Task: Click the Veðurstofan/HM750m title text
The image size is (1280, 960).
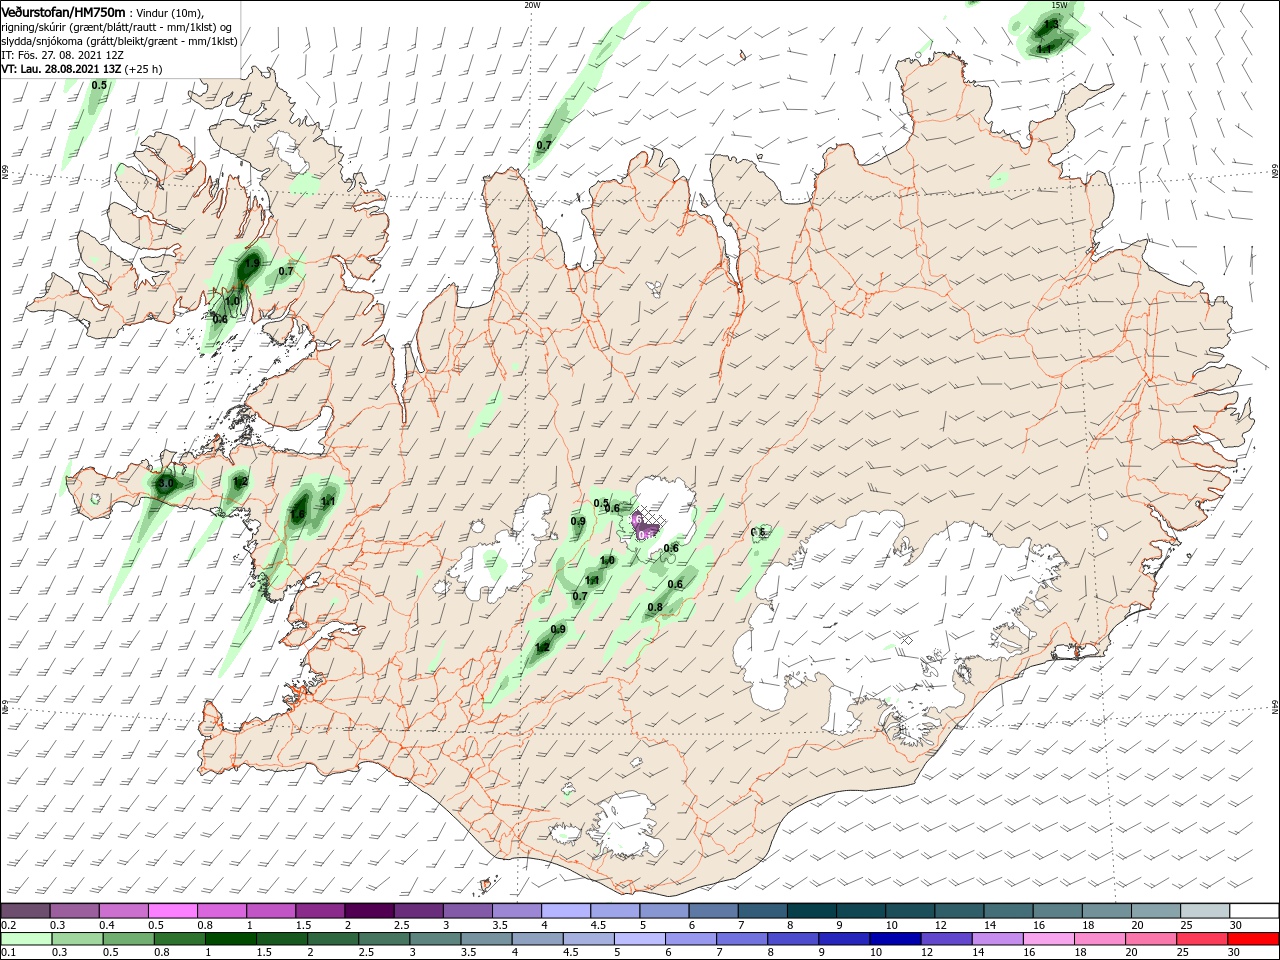Action: (x=63, y=11)
